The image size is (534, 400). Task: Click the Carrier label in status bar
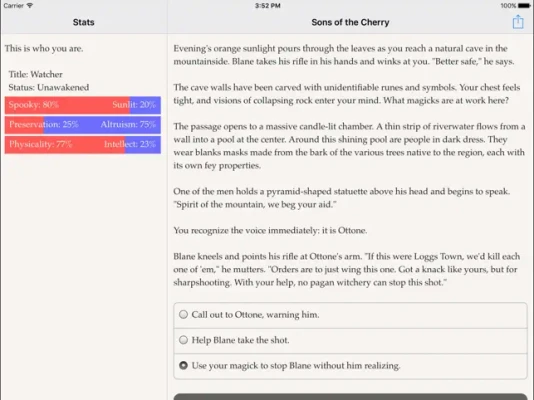(14, 5)
